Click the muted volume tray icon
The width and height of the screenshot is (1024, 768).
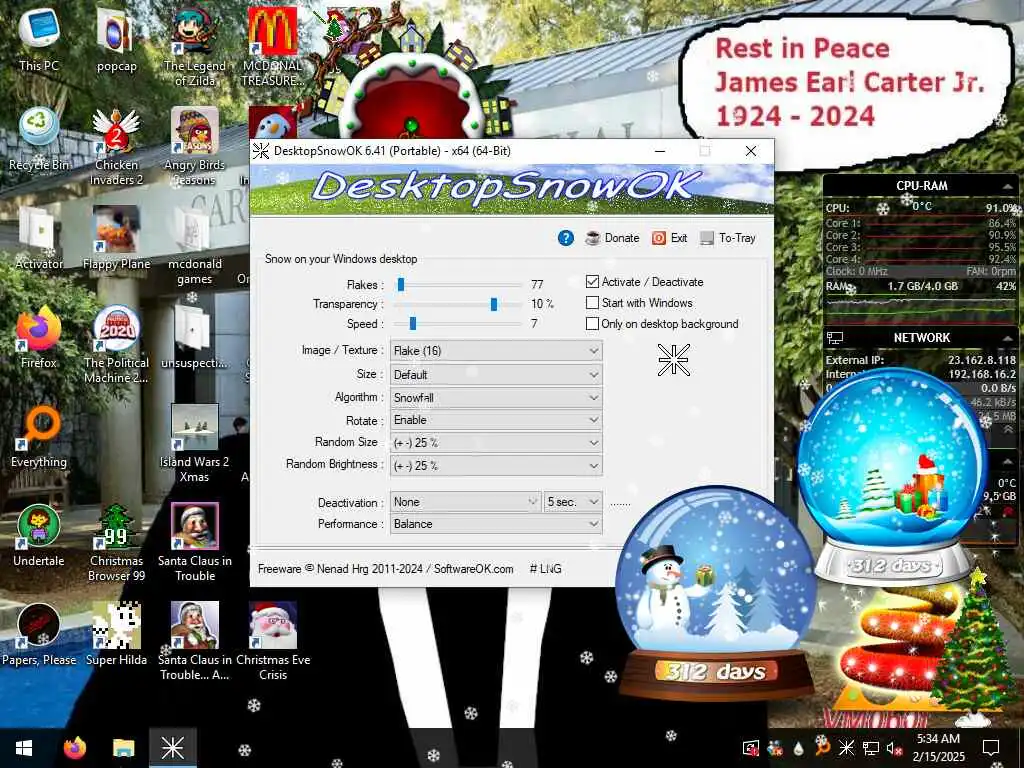[x=894, y=748]
